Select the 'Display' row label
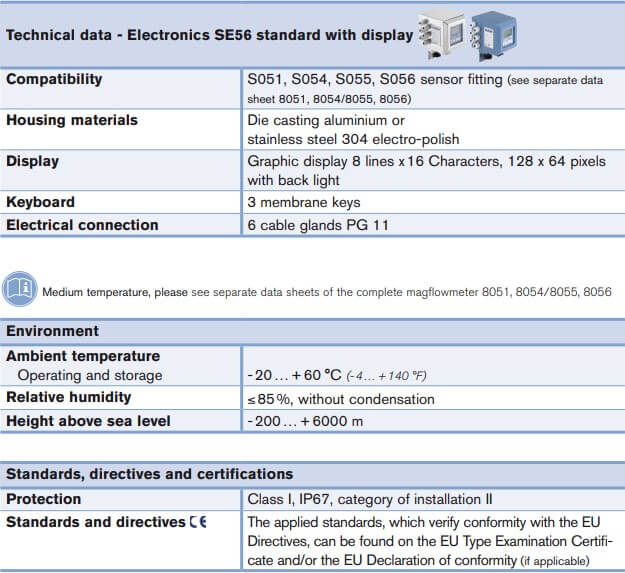 (33, 161)
